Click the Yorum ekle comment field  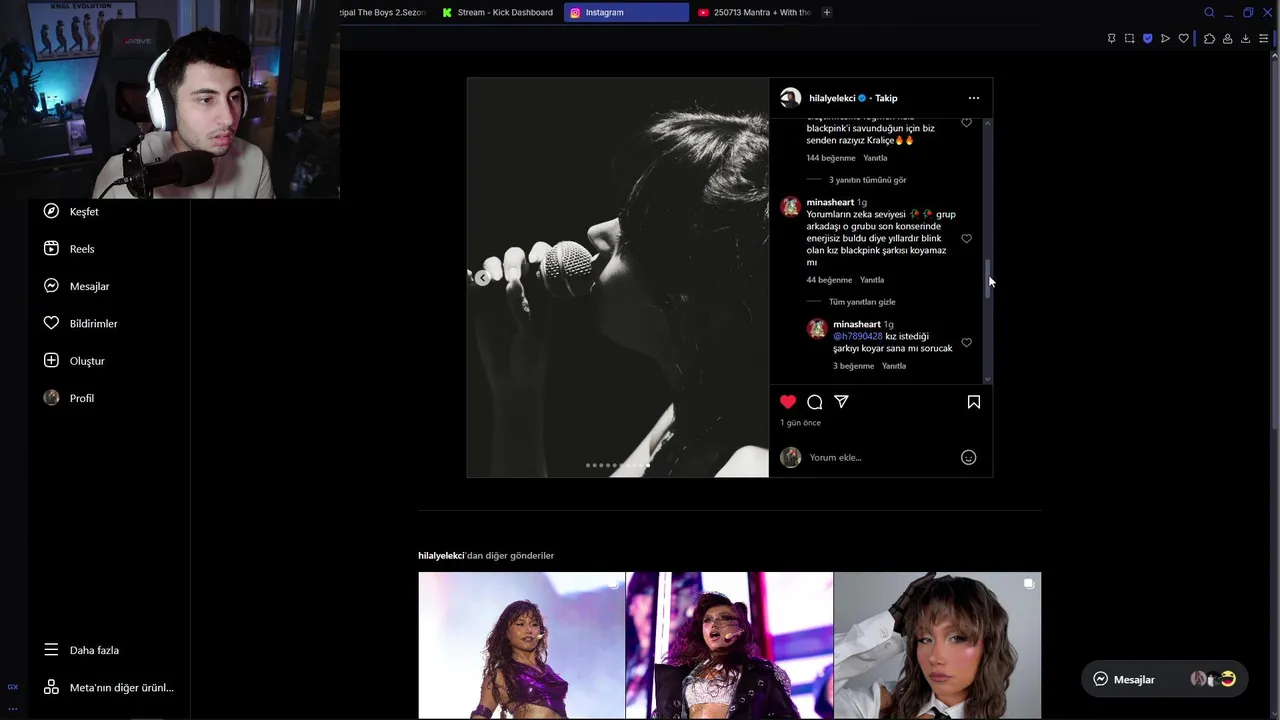point(880,457)
